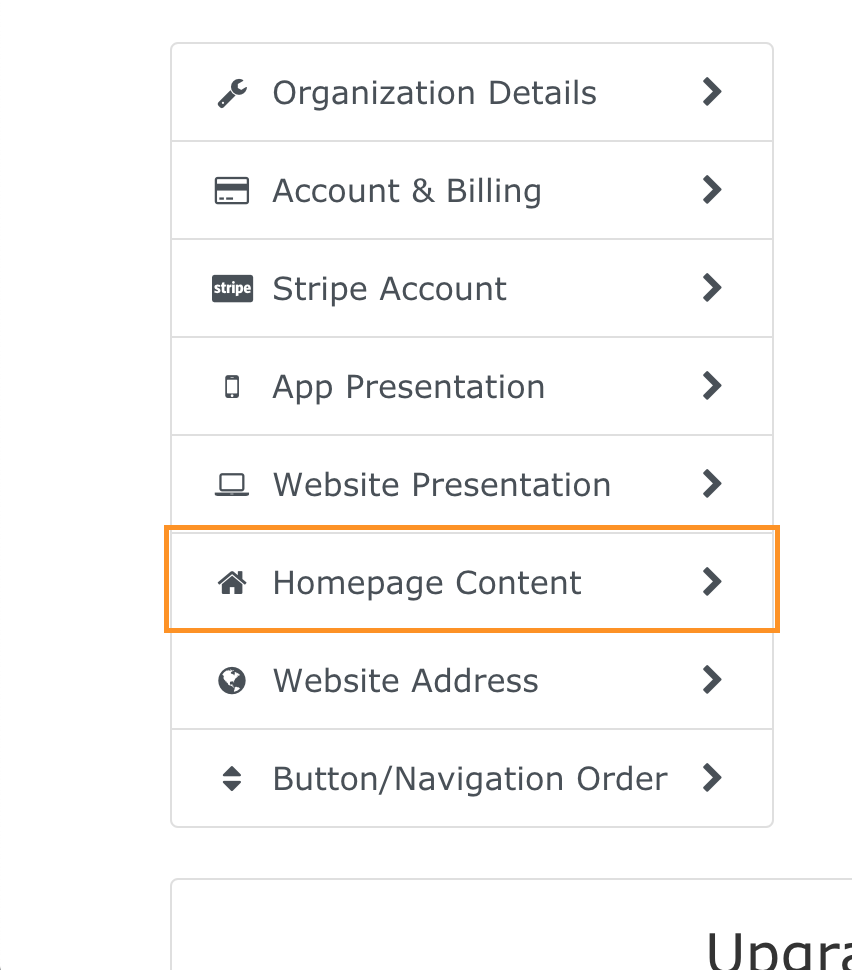Click the credit card icon

[x=232, y=191]
